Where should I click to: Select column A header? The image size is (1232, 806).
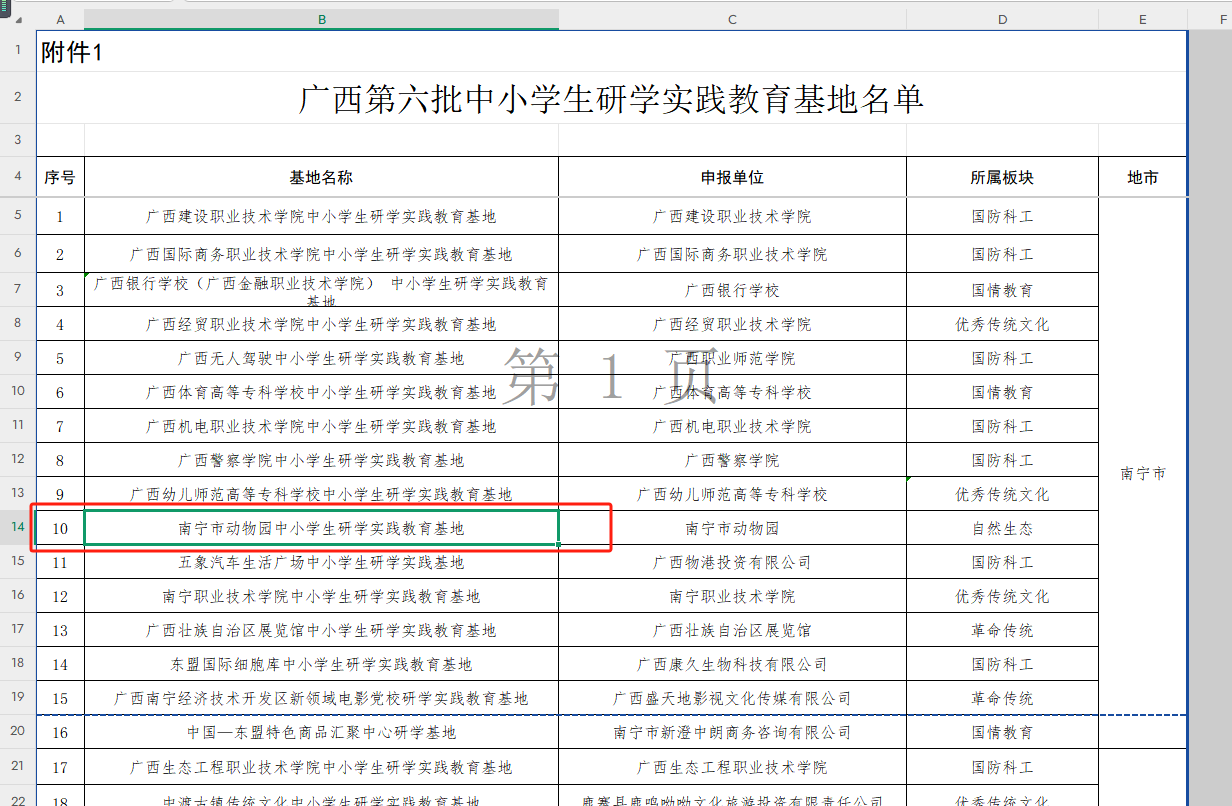60,19
